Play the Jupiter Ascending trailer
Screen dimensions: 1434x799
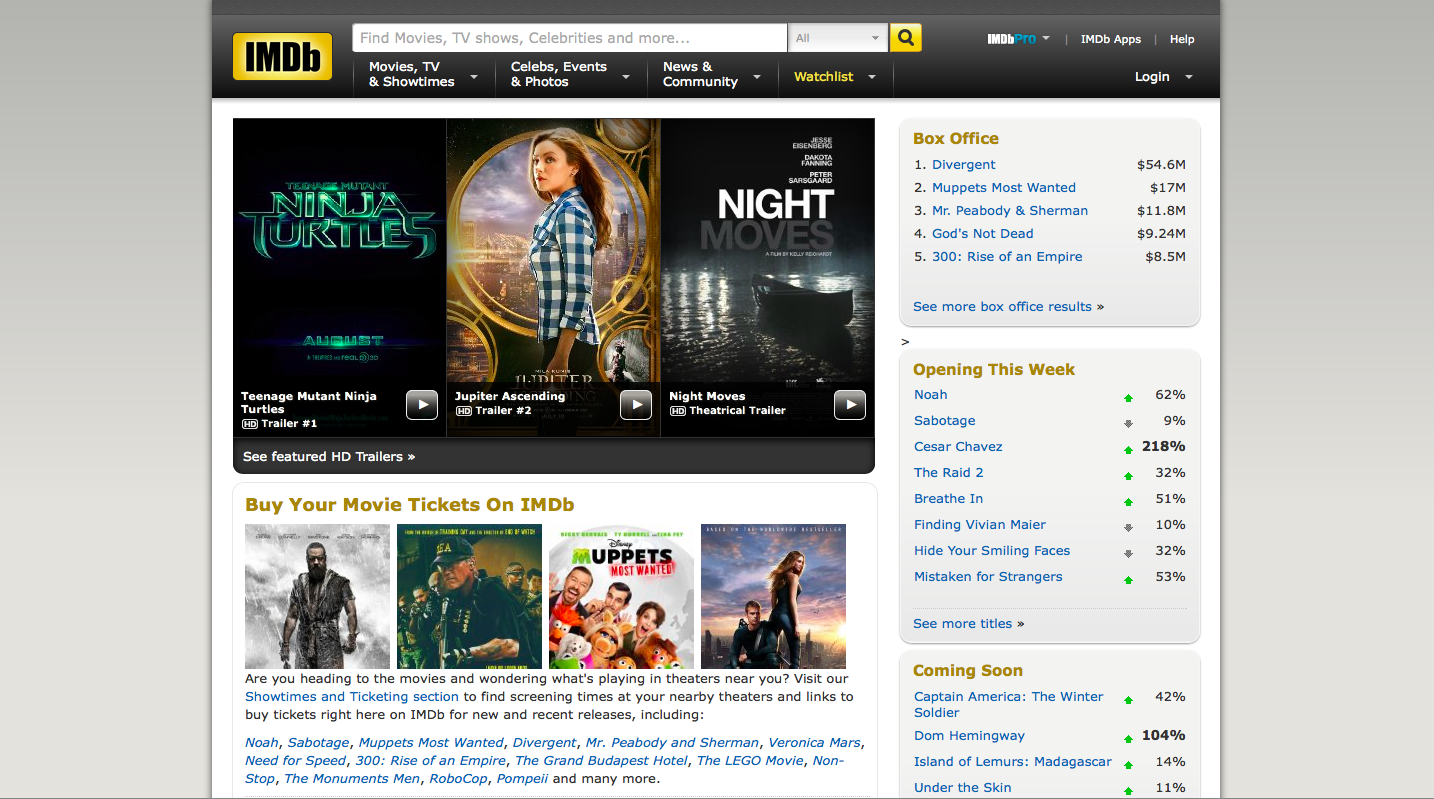636,404
